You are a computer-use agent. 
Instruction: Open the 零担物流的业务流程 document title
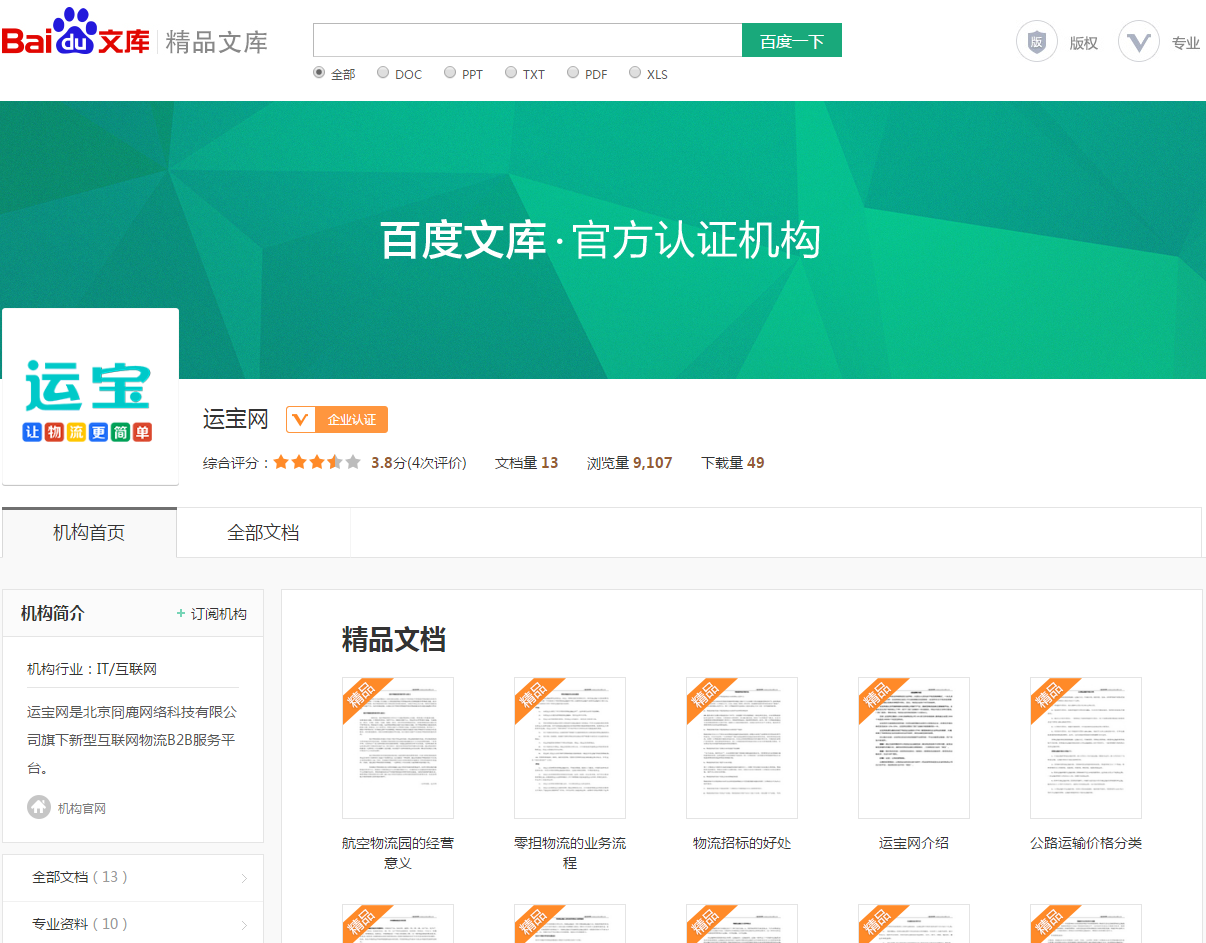tap(570, 853)
